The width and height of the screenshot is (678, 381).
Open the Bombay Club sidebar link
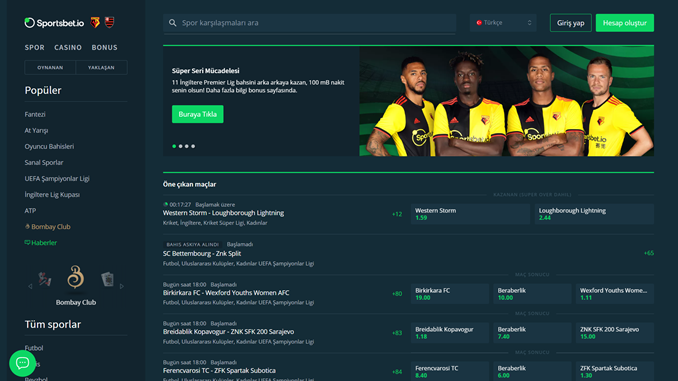(x=48, y=227)
